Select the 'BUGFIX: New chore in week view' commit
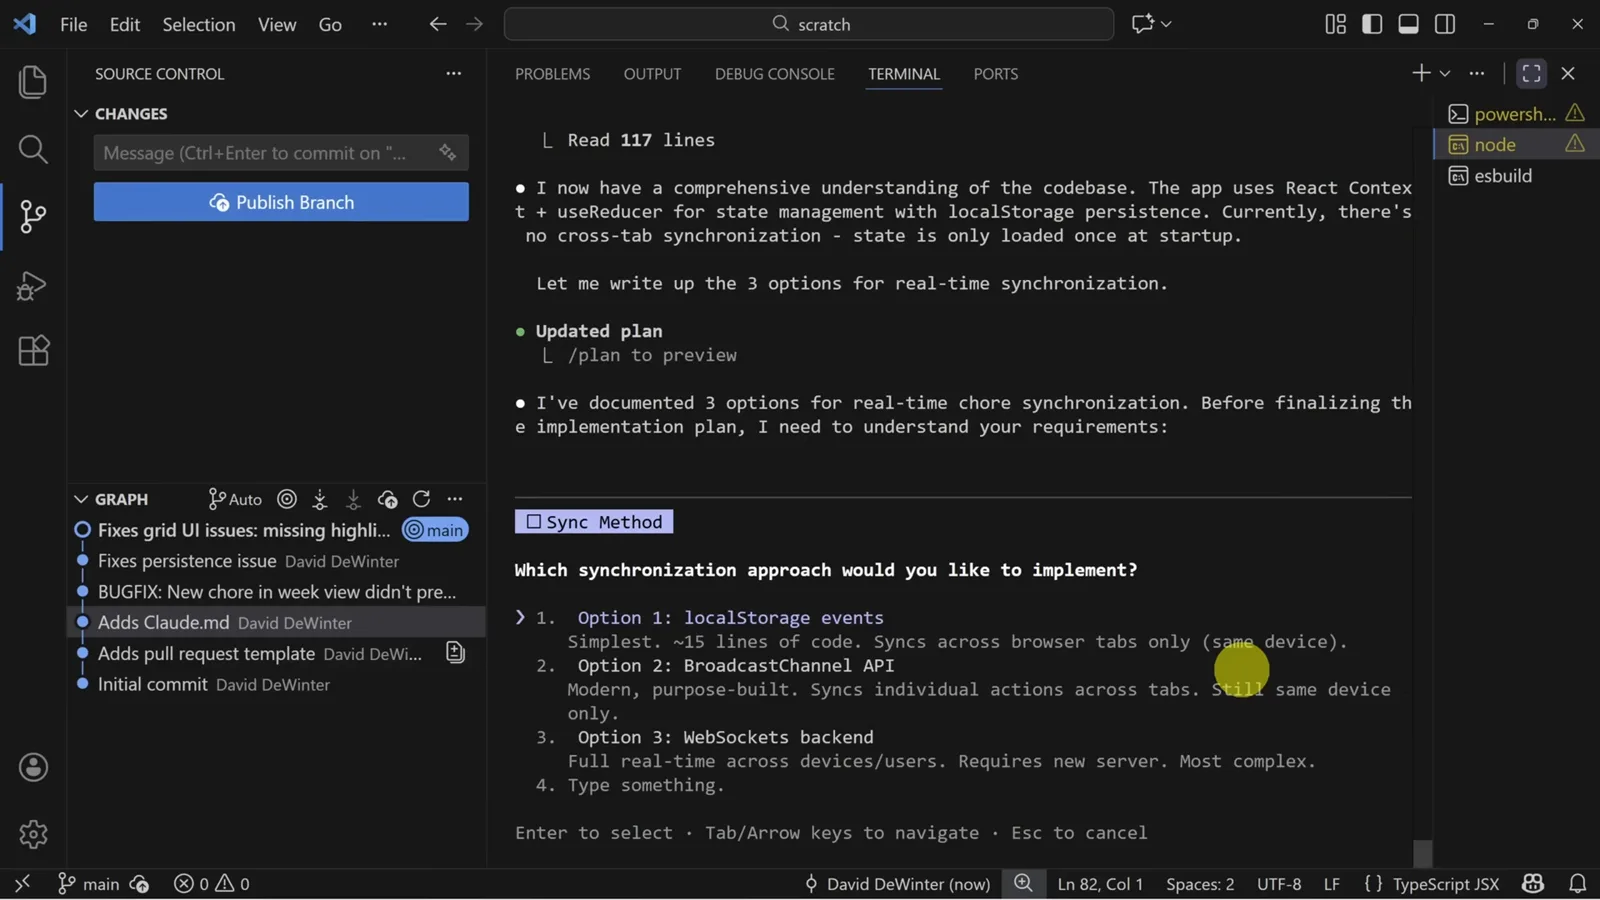Image resolution: width=1600 pixels, height=900 pixels. tap(277, 592)
